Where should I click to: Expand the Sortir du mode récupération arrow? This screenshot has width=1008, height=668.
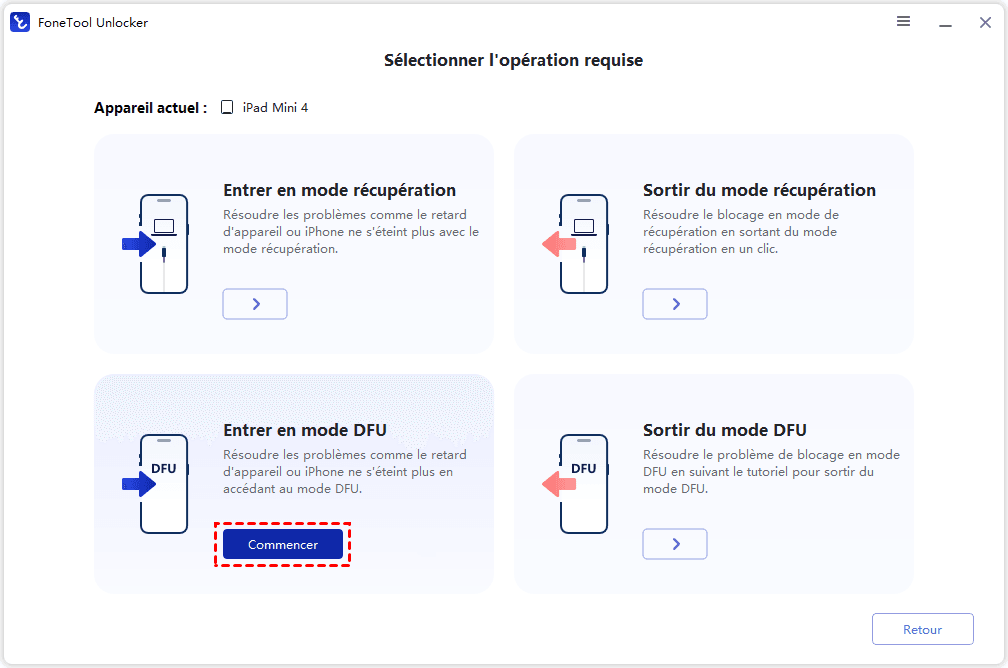(675, 304)
